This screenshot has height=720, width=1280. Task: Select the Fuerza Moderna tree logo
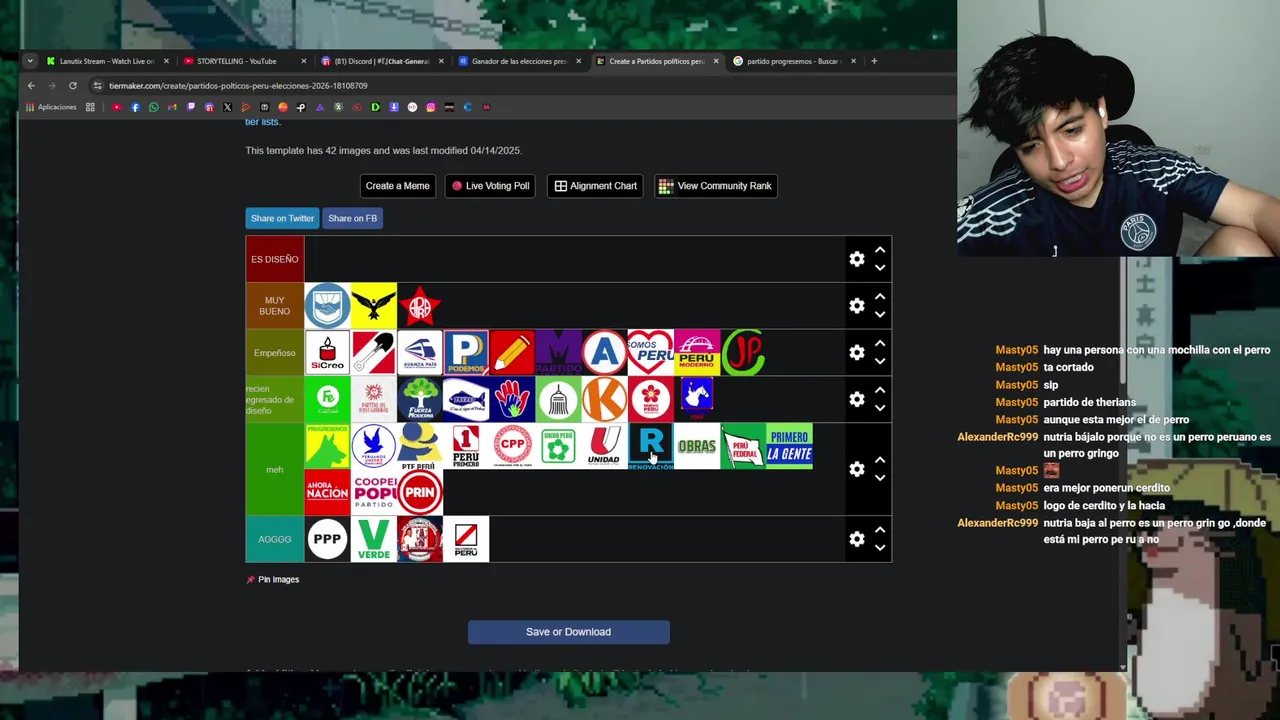(419, 399)
